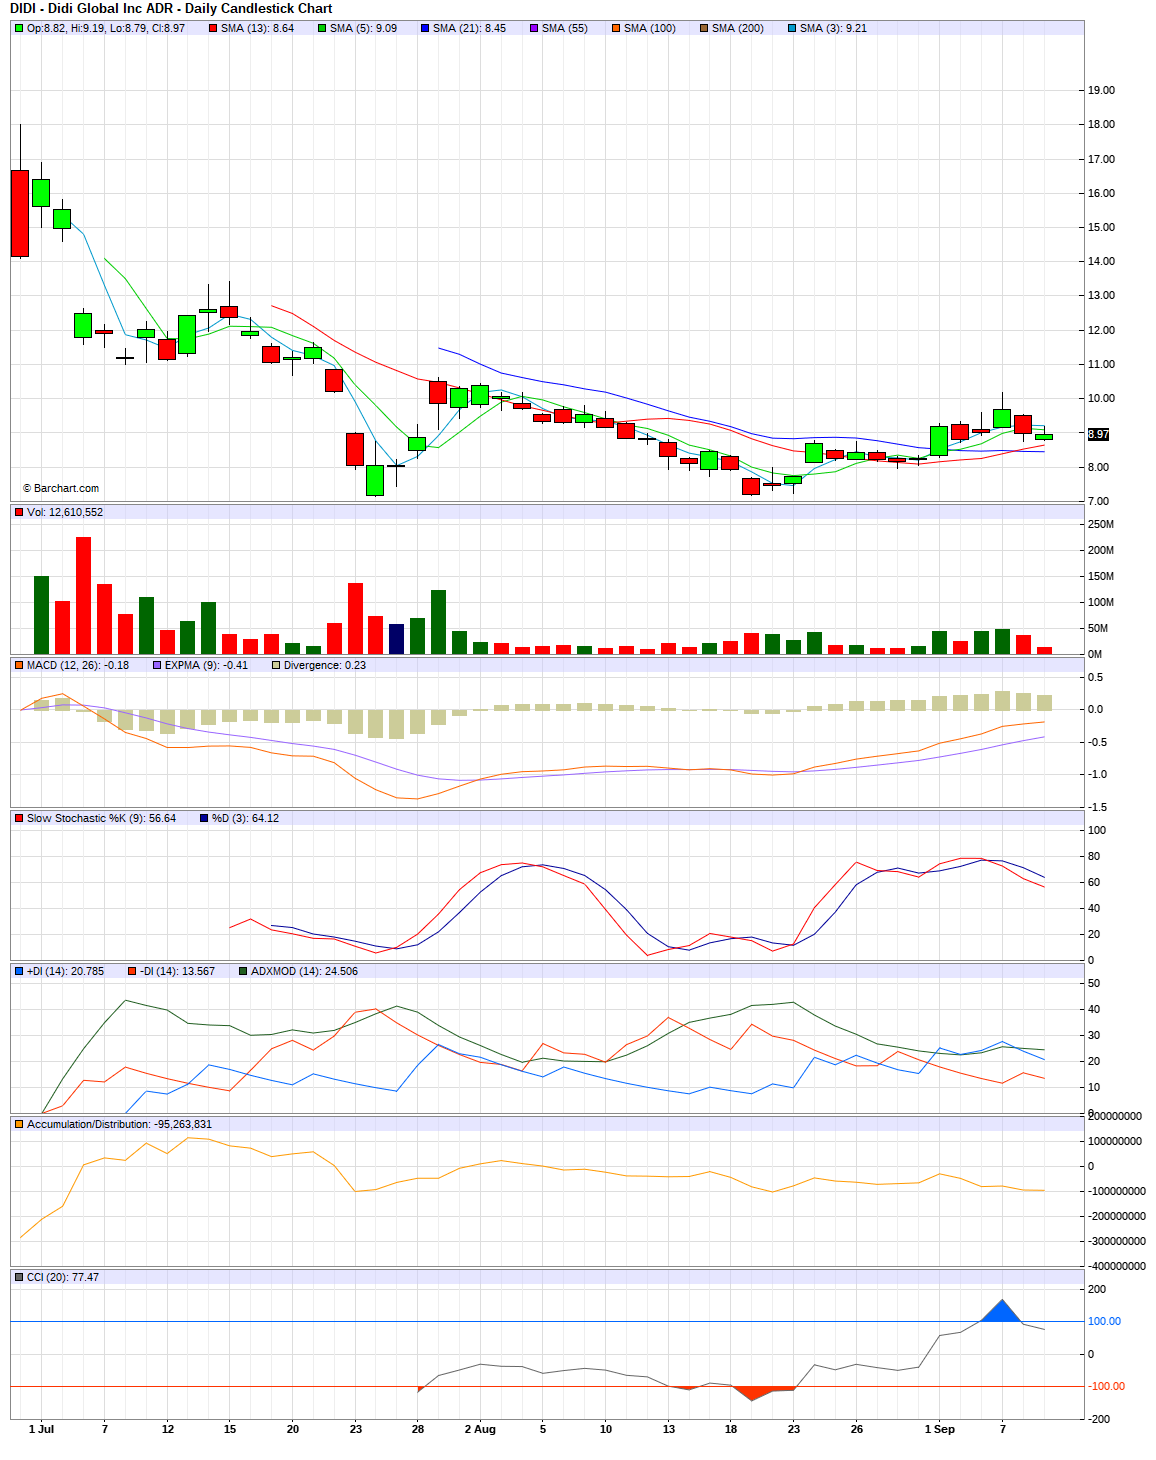Click the 'CCI (20): 77.47' label
The image size is (1156, 1460).
63,1277
